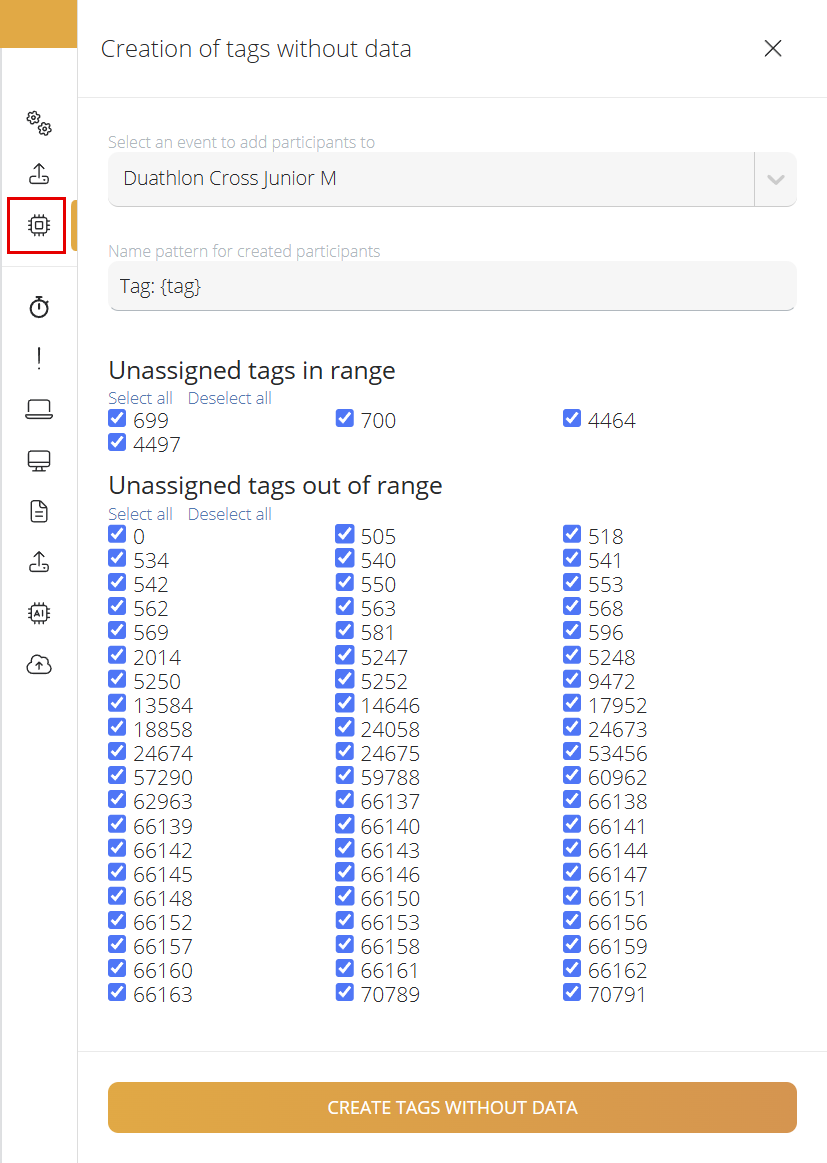The image size is (827, 1163).
Task: Click the tag number 66147 label
Action: coord(618,874)
